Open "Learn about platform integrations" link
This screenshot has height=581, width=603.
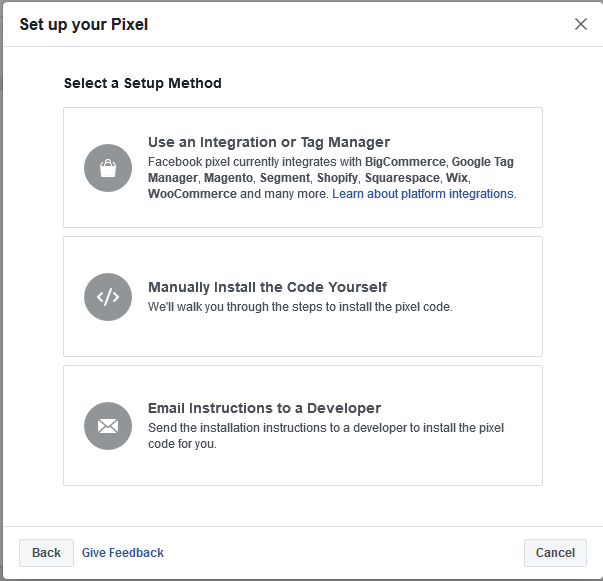(424, 194)
